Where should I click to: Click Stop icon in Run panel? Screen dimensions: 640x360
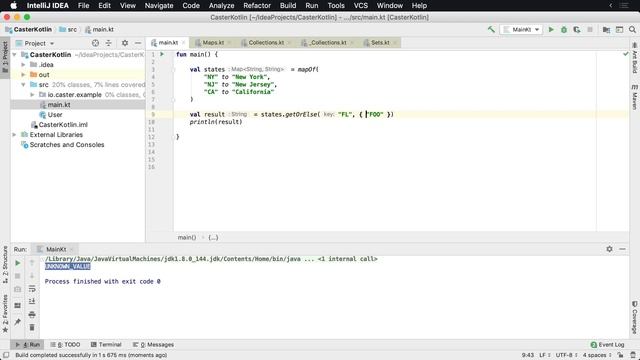click(x=18, y=276)
